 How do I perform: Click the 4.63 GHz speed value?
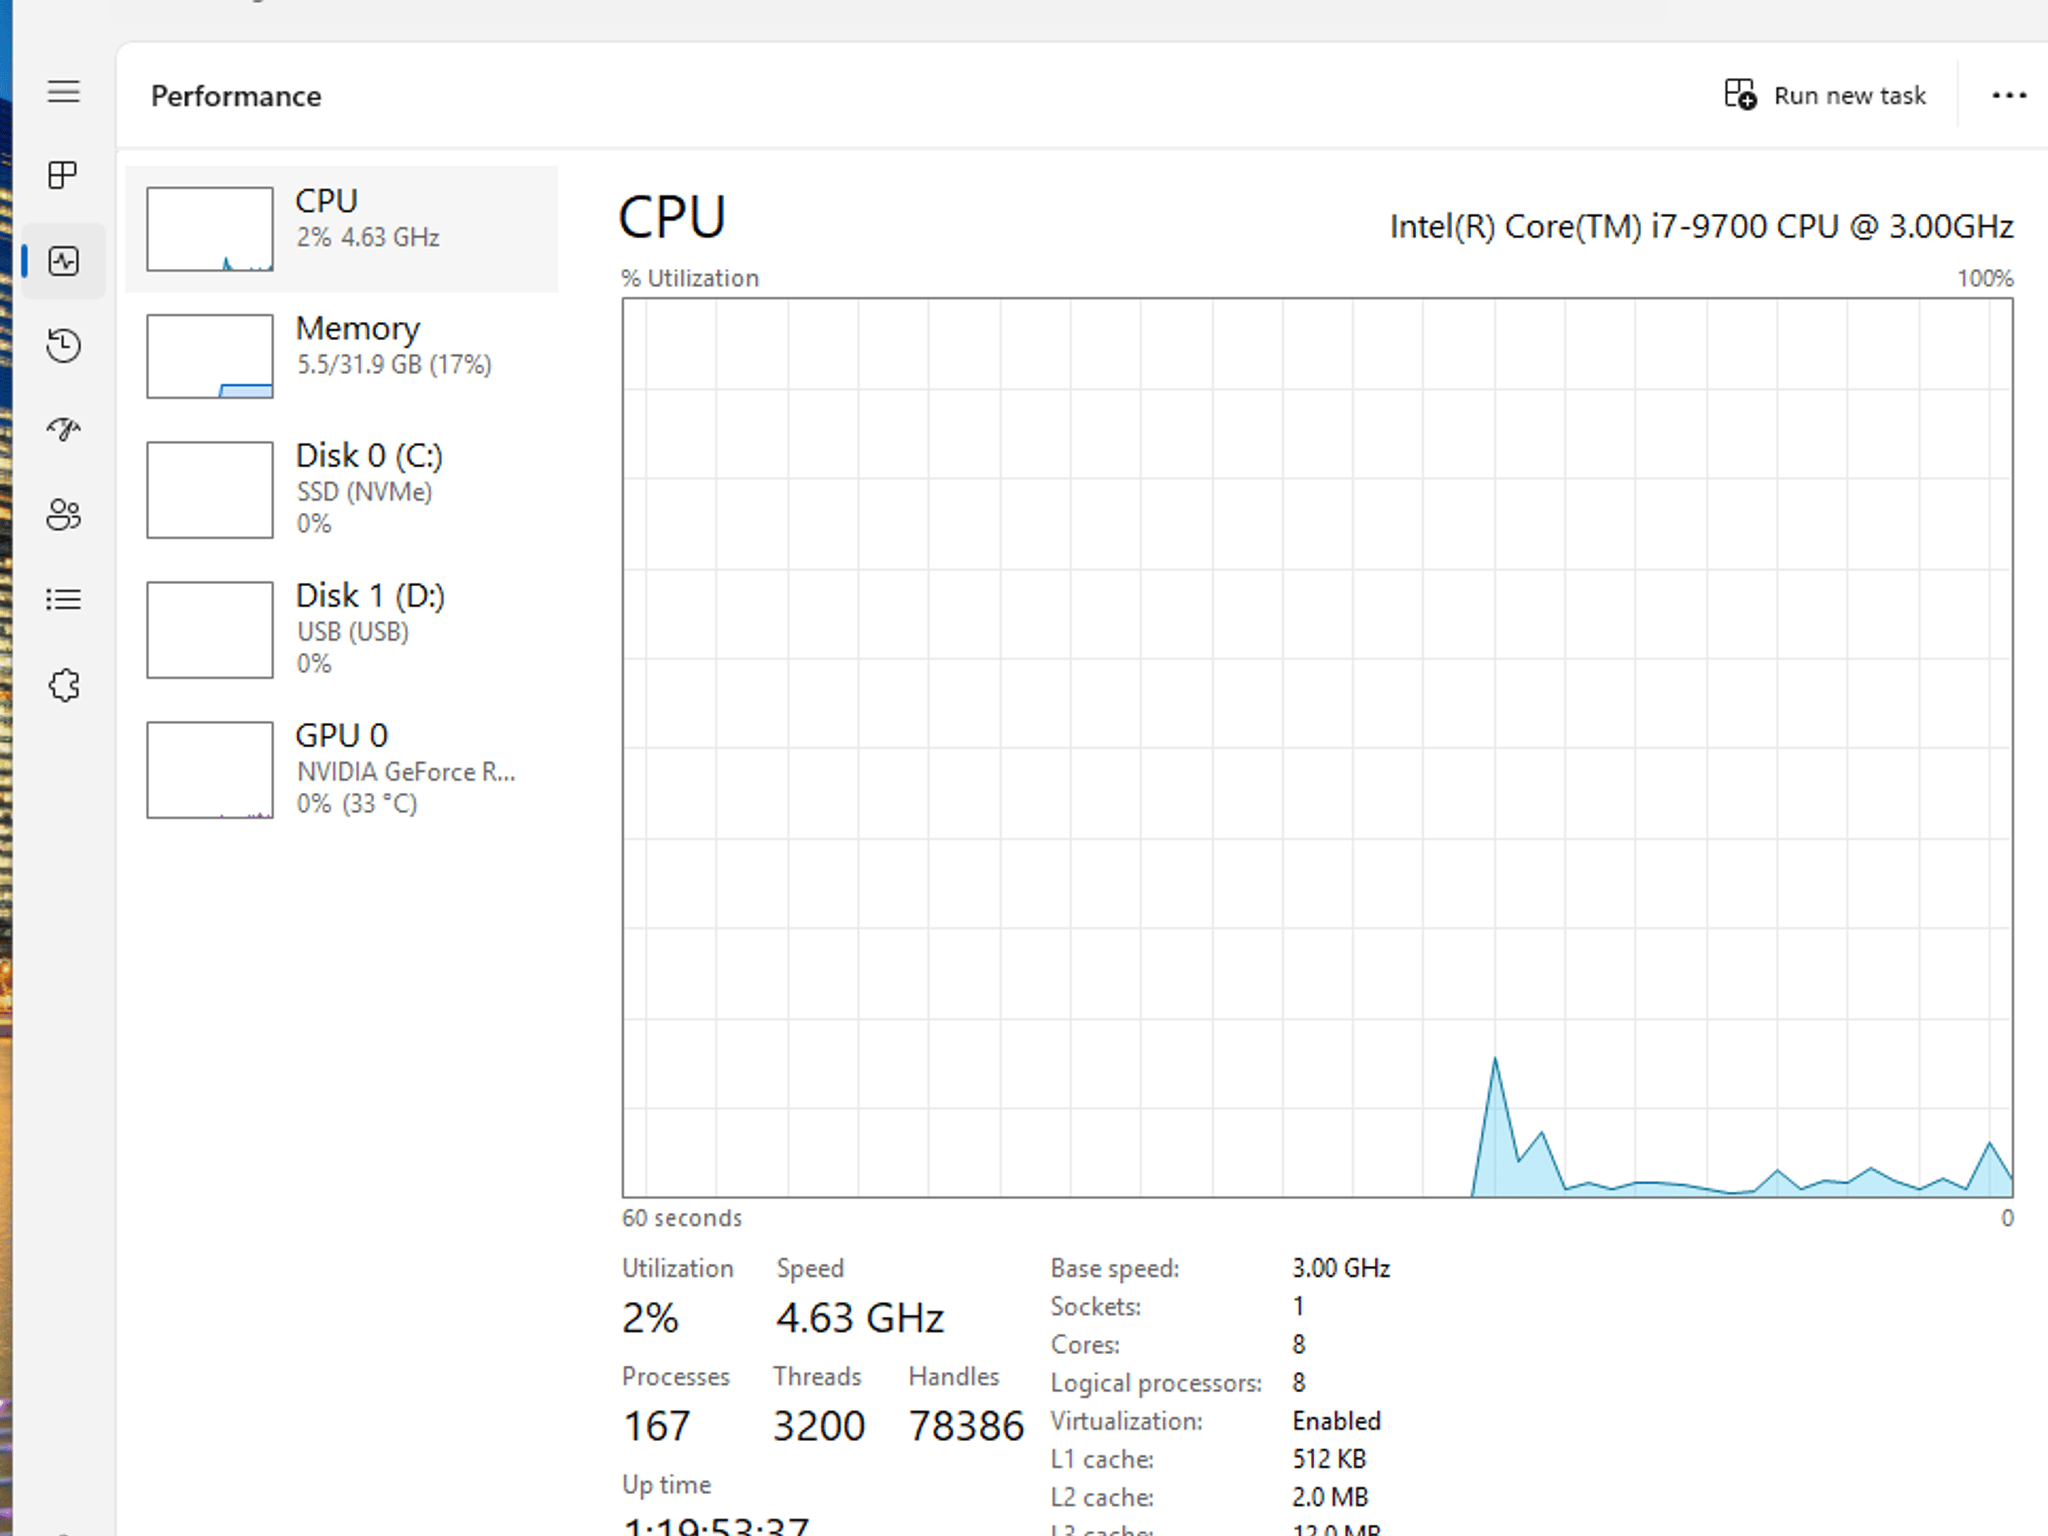(x=860, y=1318)
